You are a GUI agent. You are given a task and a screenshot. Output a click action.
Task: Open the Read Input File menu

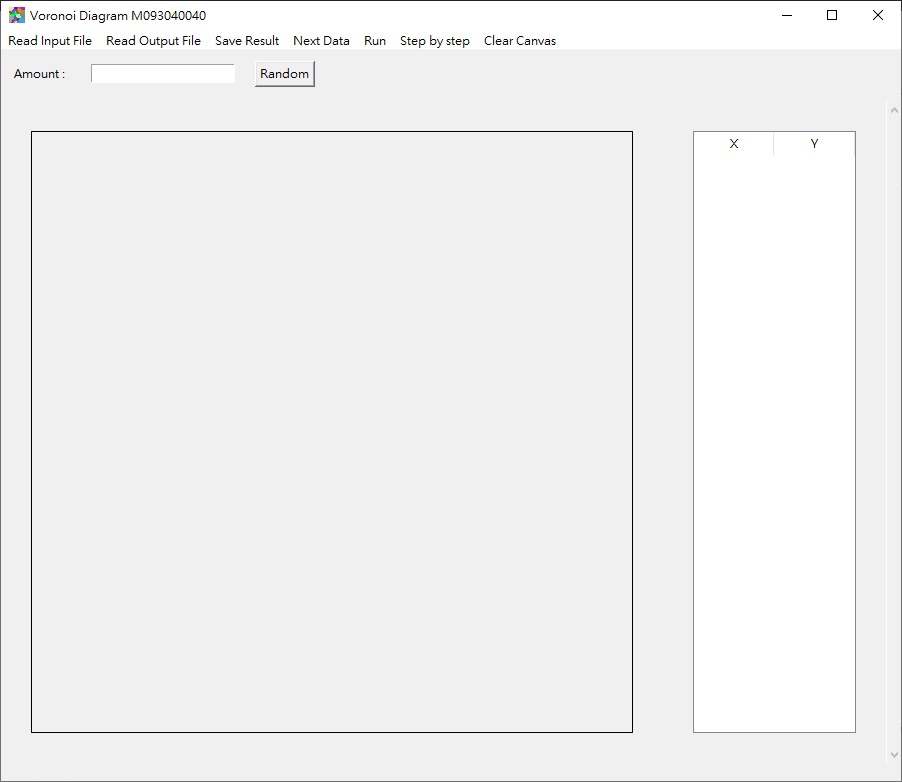50,41
